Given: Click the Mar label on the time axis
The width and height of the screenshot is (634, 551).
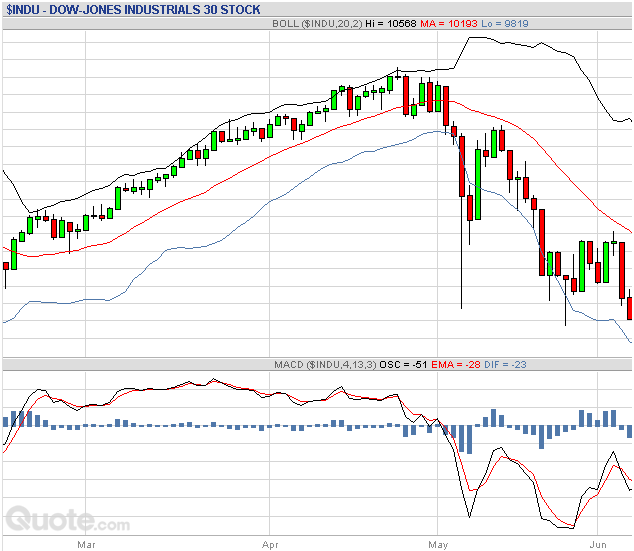Looking at the screenshot, I should click(86, 545).
